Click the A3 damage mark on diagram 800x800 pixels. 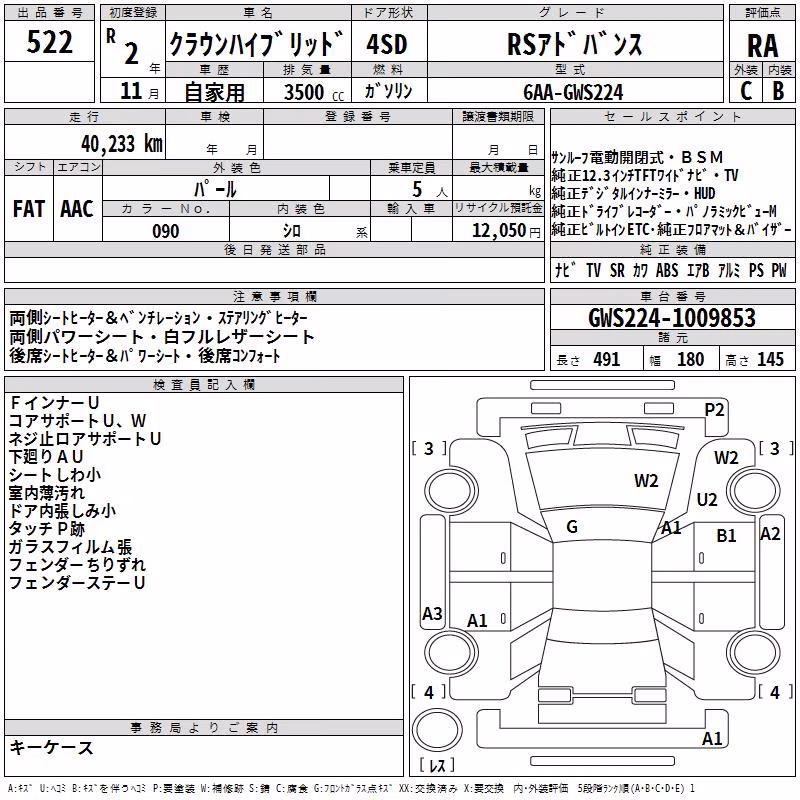tap(432, 613)
